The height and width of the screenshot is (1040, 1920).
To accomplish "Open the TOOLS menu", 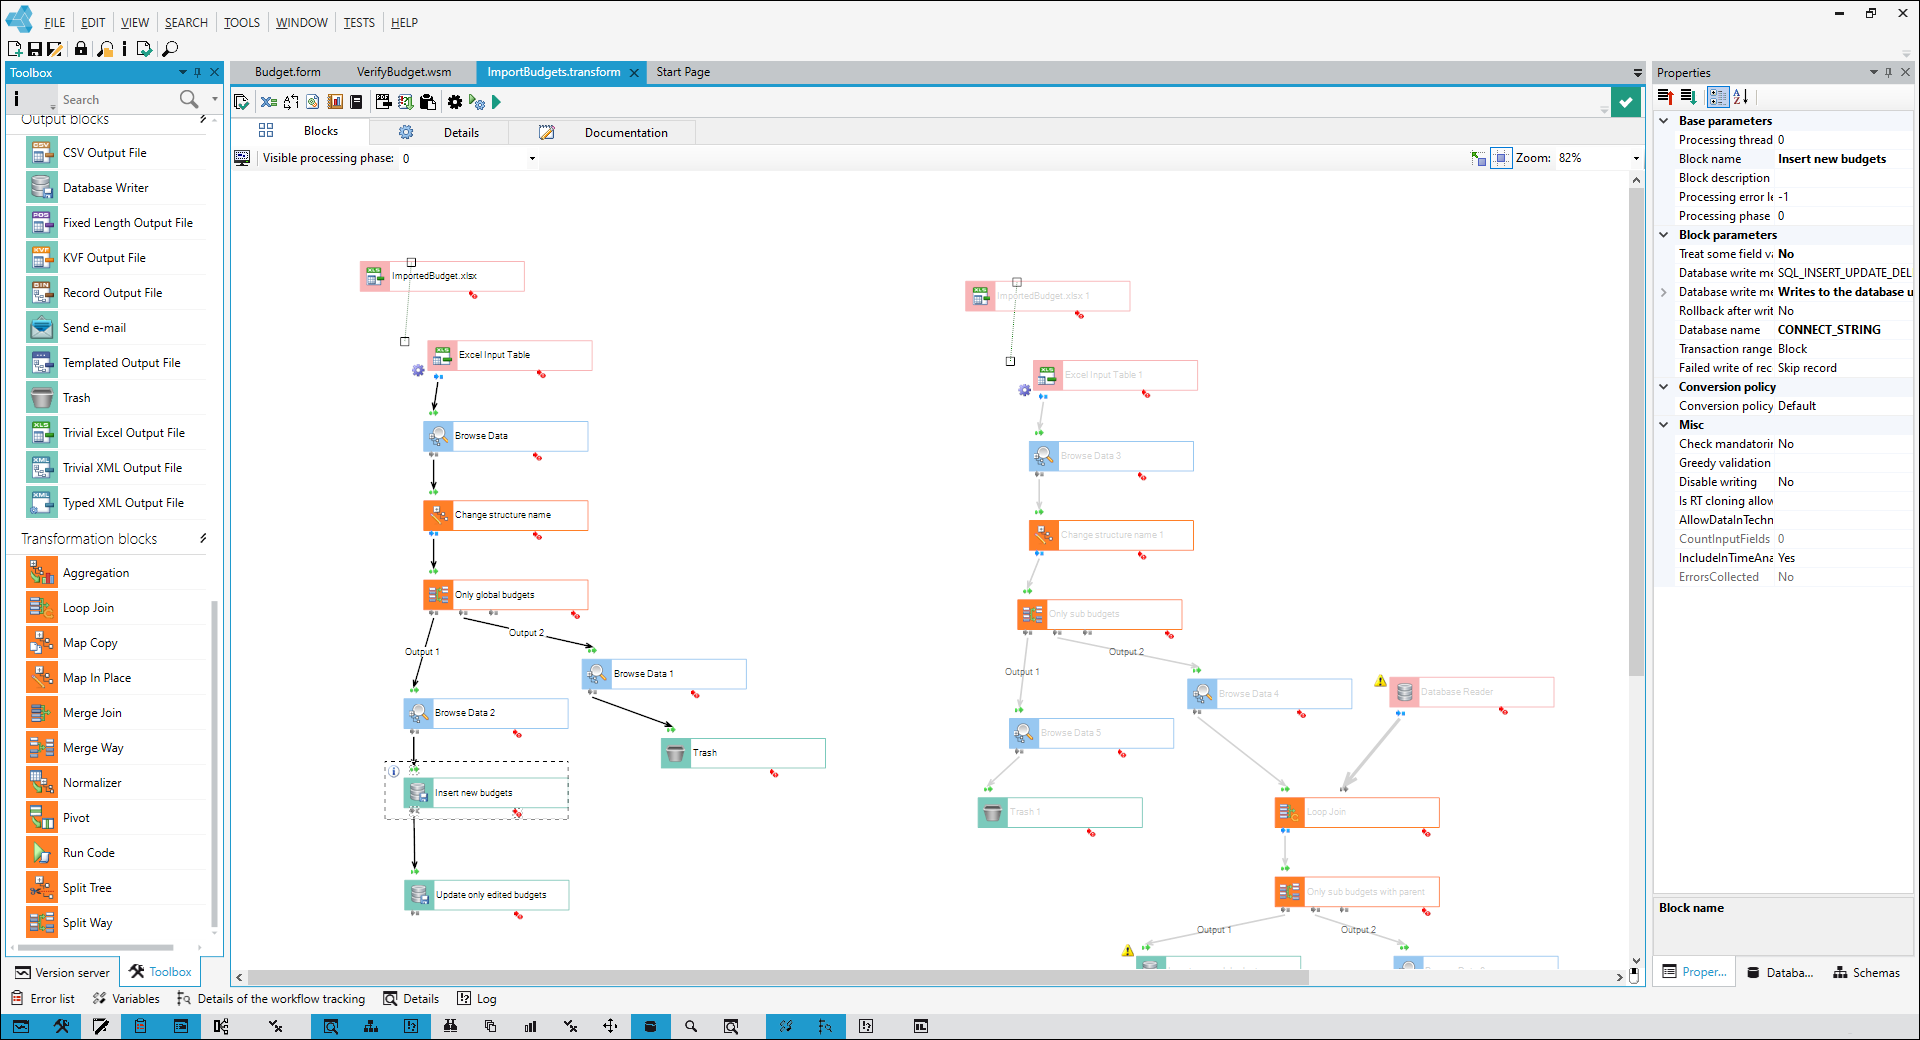I will [241, 22].
